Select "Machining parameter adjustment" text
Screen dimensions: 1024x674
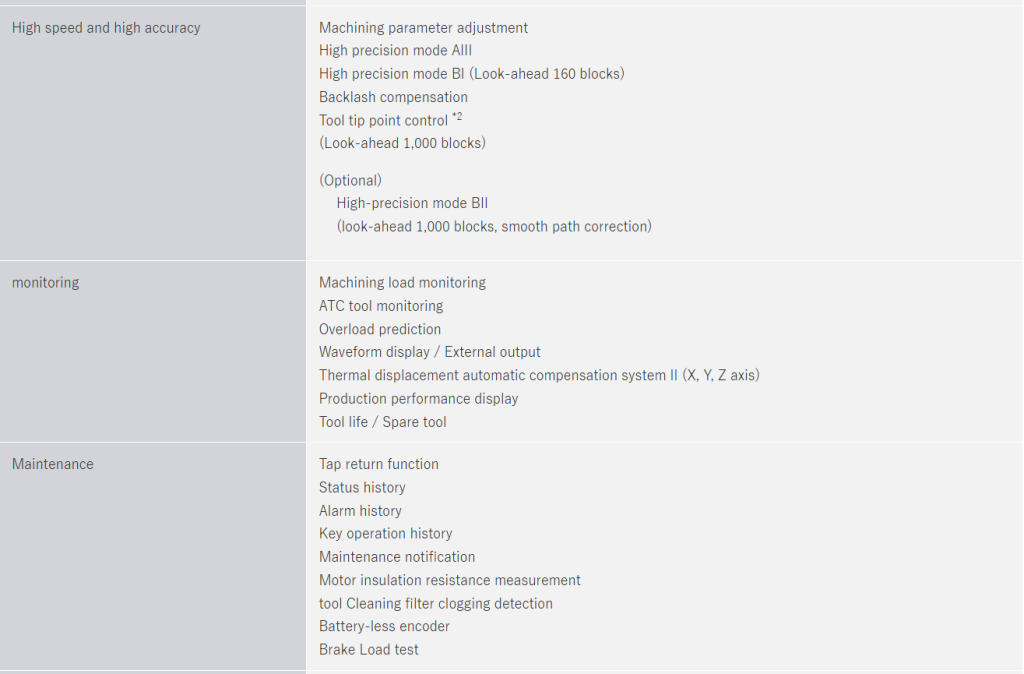(x=423, y=28)
